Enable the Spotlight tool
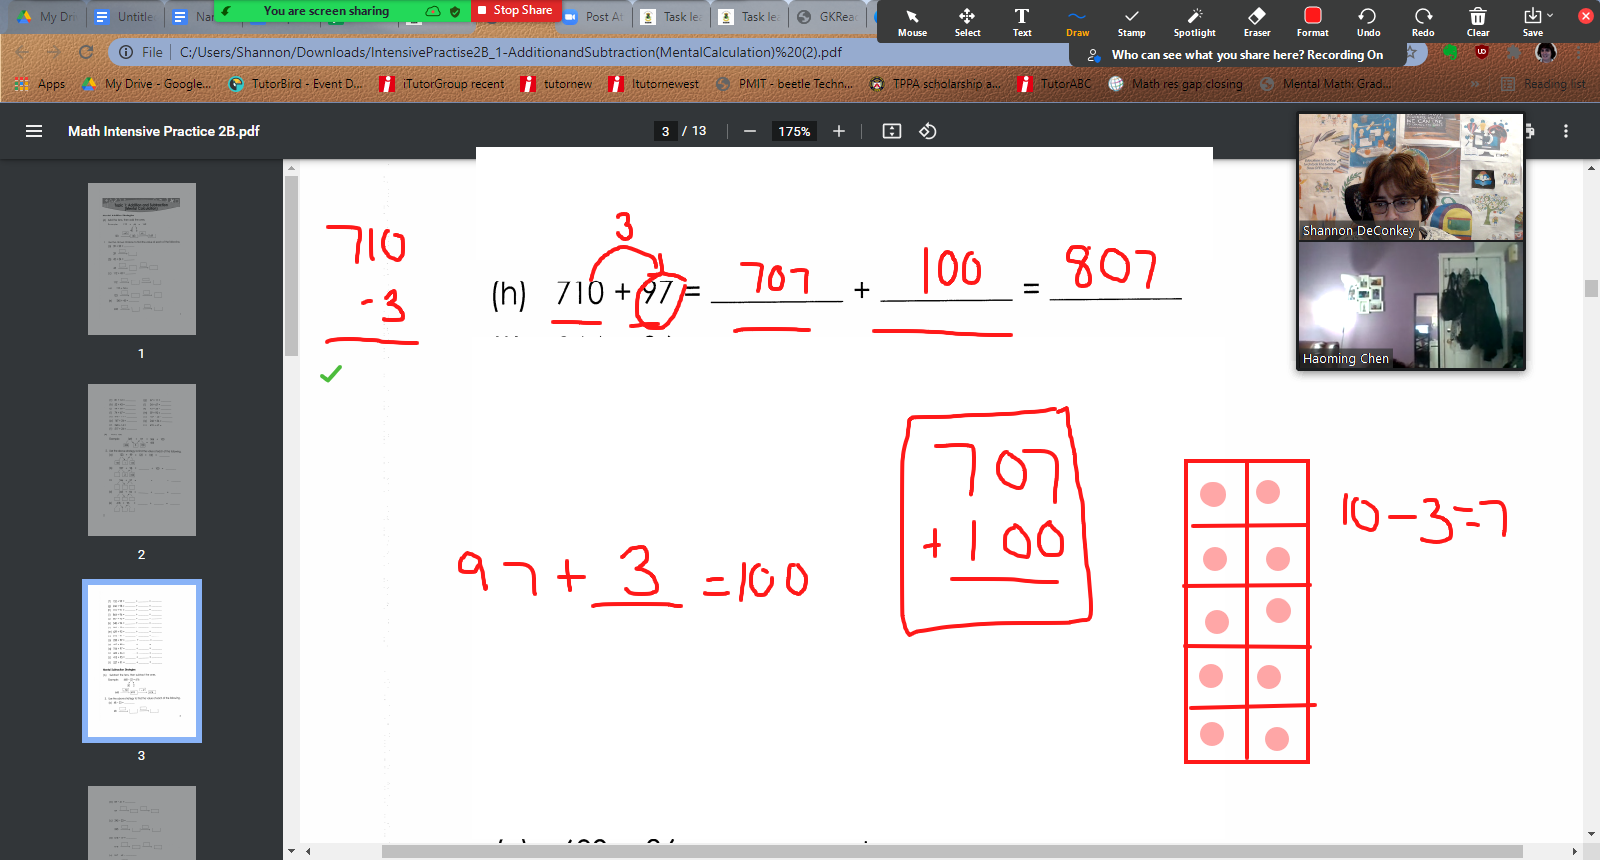 1194,21
